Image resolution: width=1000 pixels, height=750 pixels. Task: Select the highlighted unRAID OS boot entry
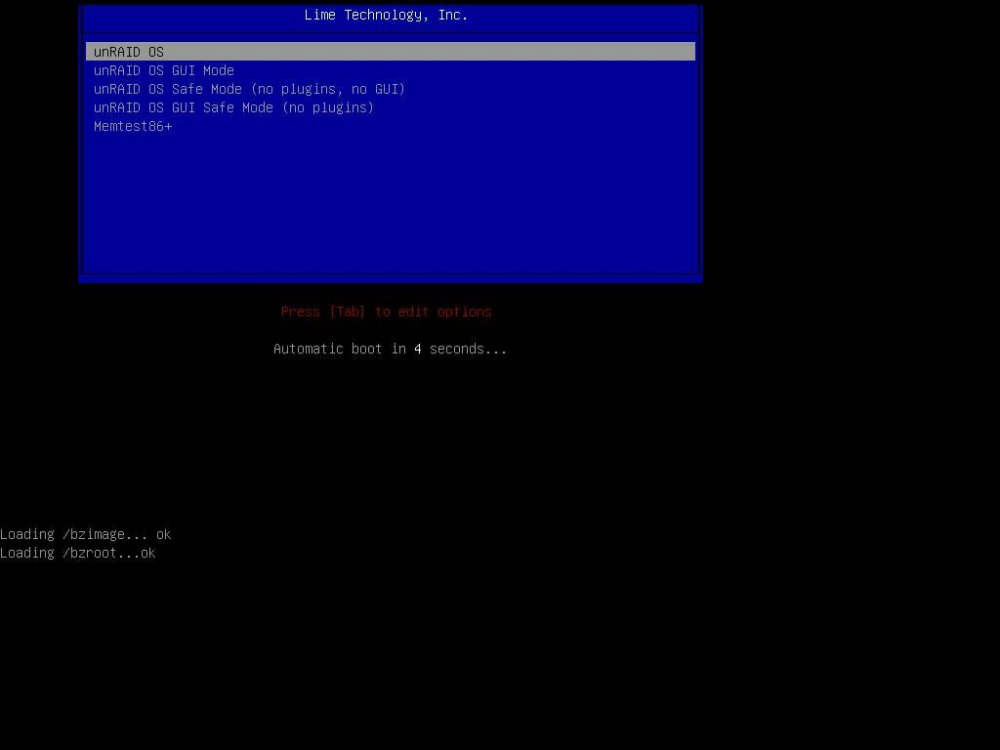(390, 52)
